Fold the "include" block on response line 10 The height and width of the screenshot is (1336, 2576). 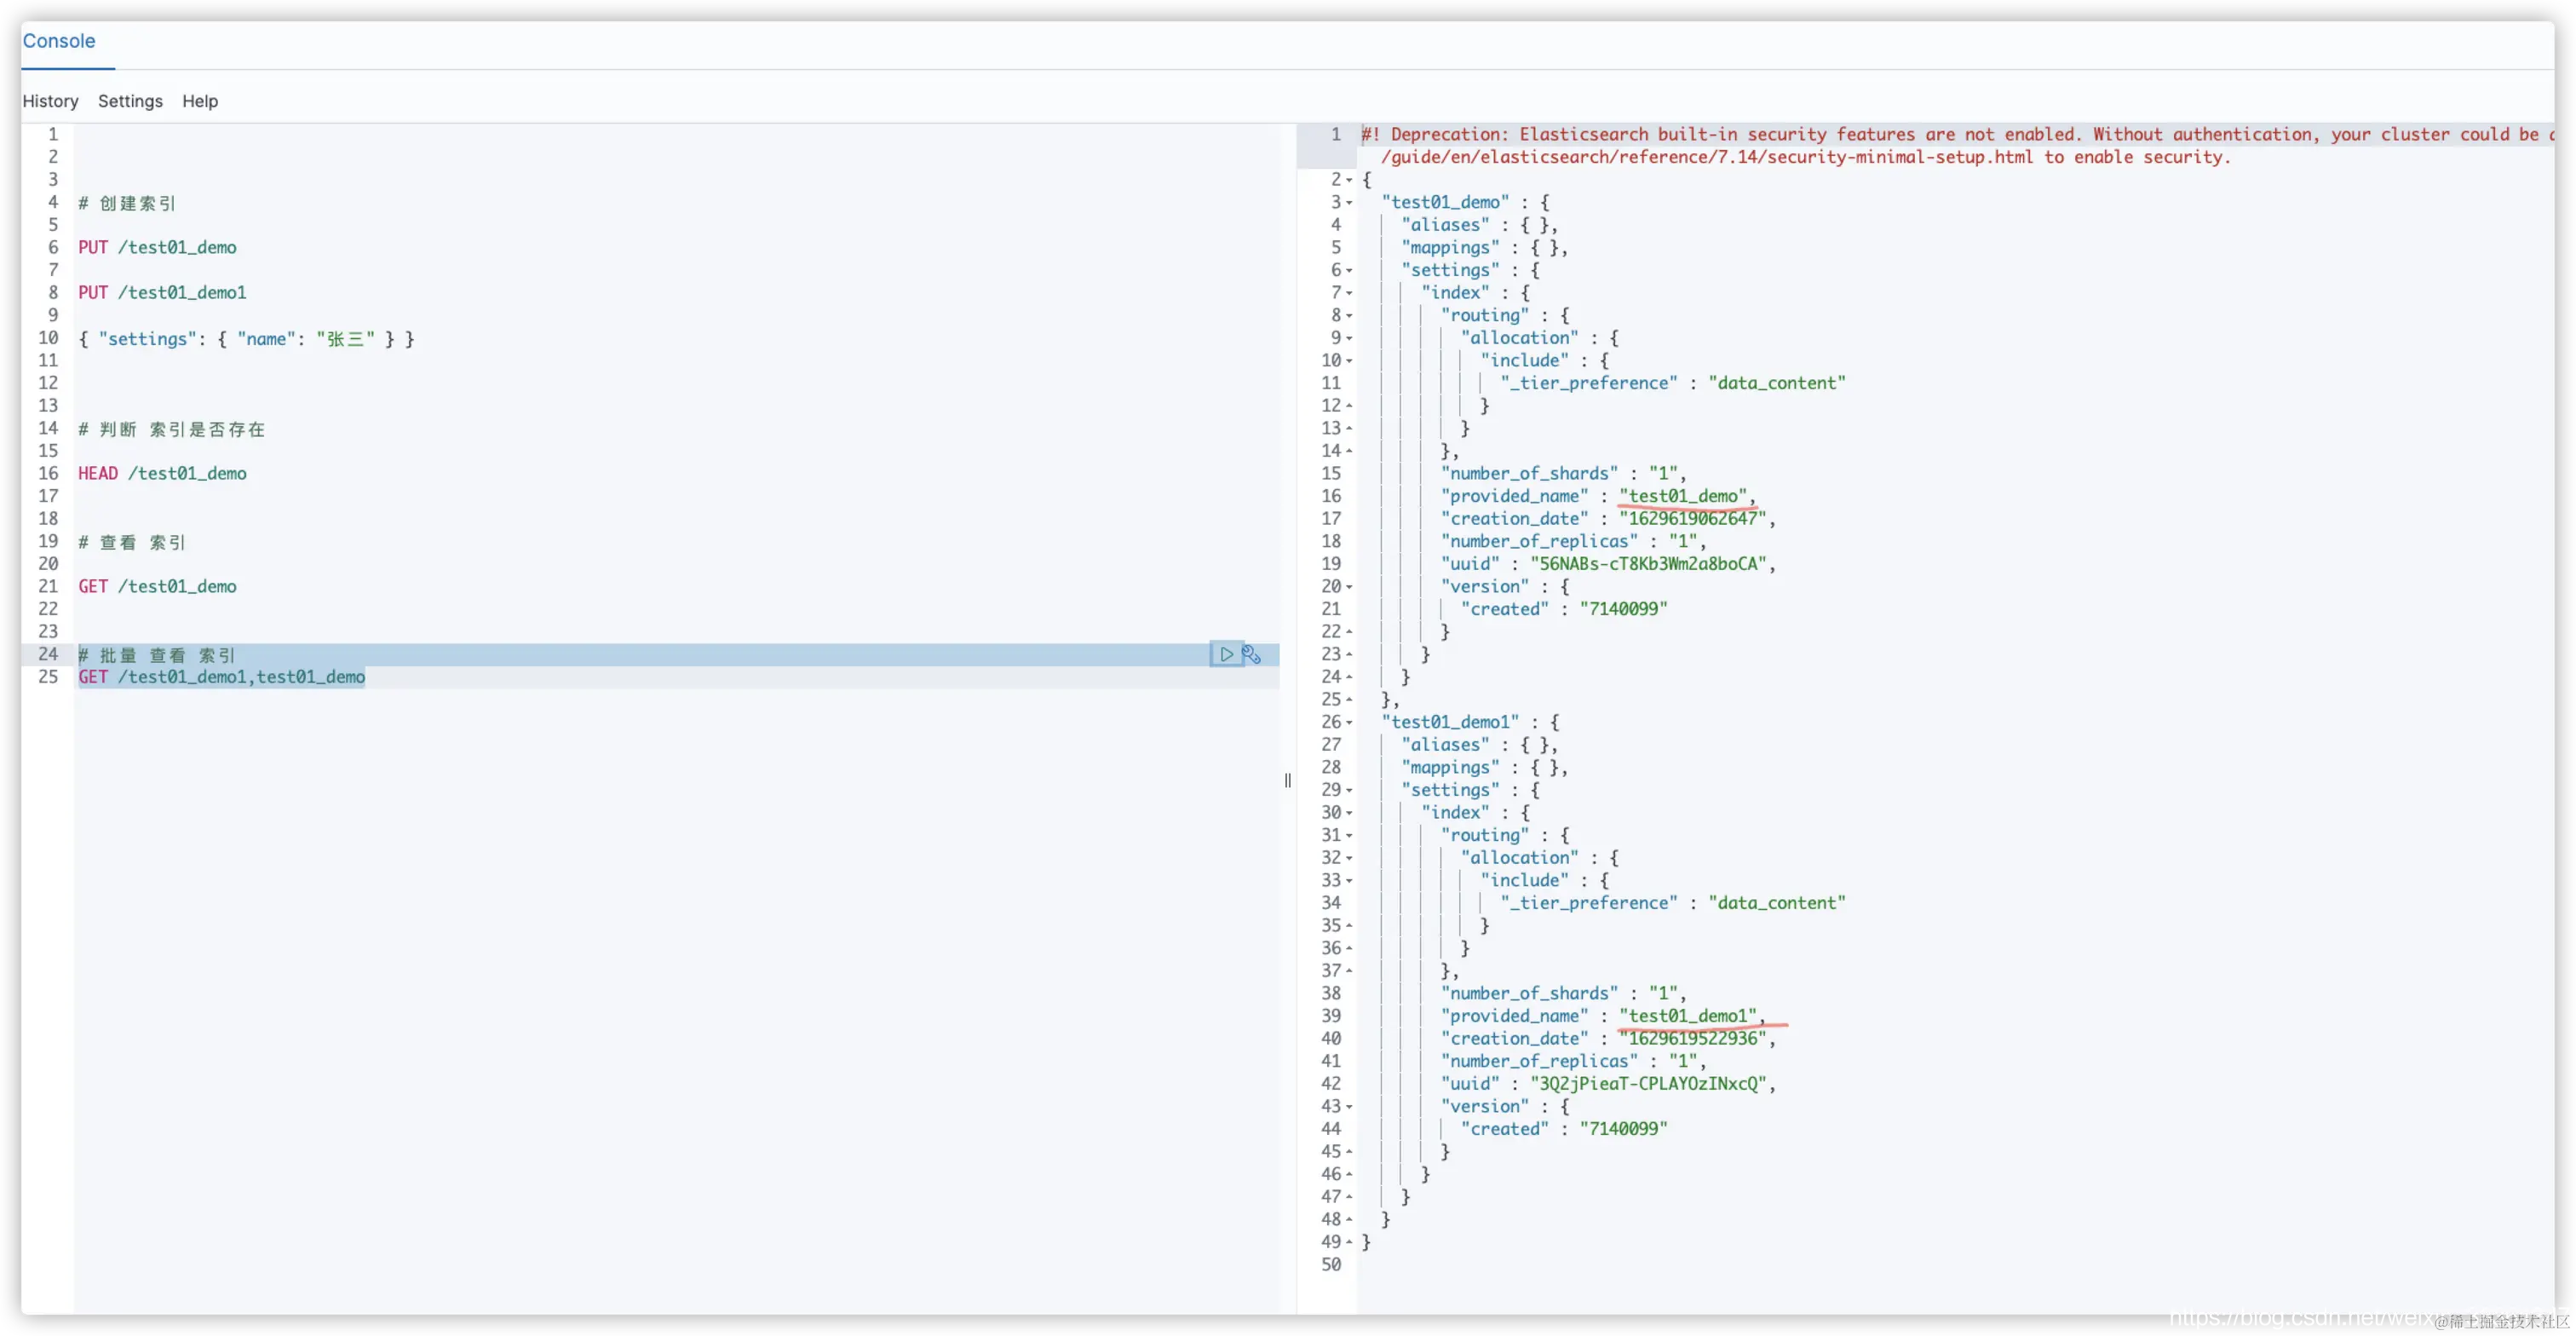pos(1349,361)
